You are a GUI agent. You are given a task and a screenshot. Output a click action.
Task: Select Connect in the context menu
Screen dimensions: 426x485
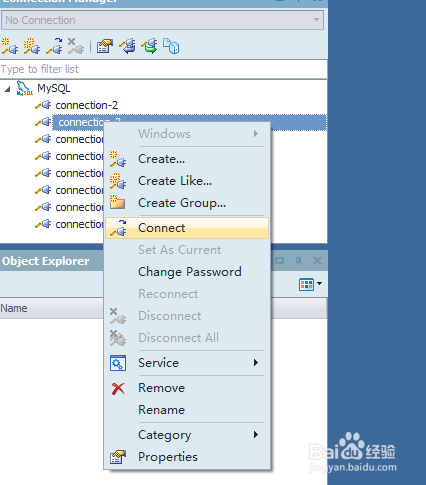[187, 228]
